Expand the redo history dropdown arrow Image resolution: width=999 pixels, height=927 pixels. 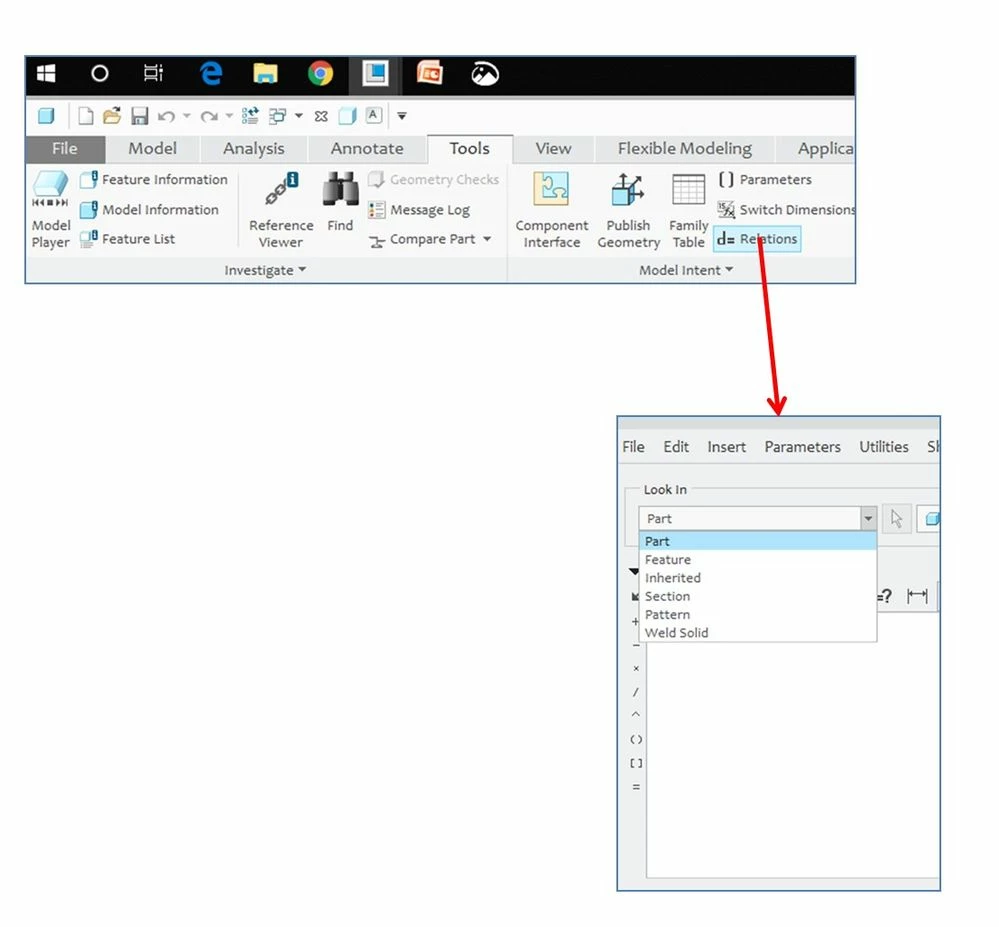click(x=229, y=116)
